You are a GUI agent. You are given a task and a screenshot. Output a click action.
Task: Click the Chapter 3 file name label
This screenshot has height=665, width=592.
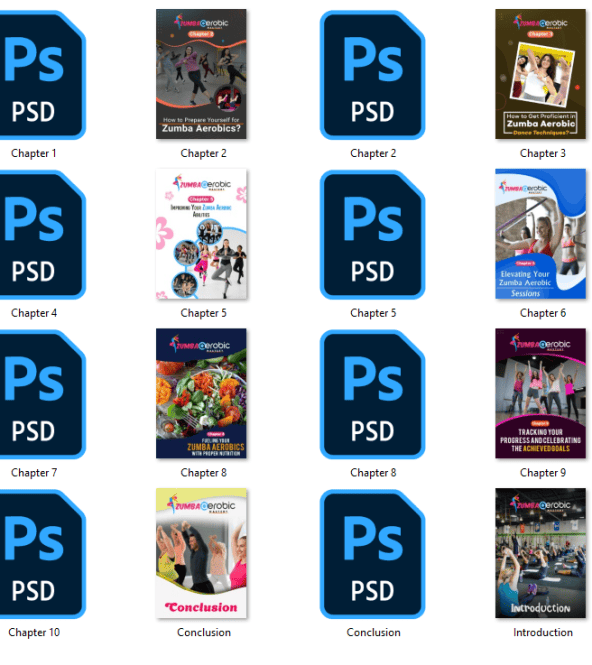tap(543, 153)
